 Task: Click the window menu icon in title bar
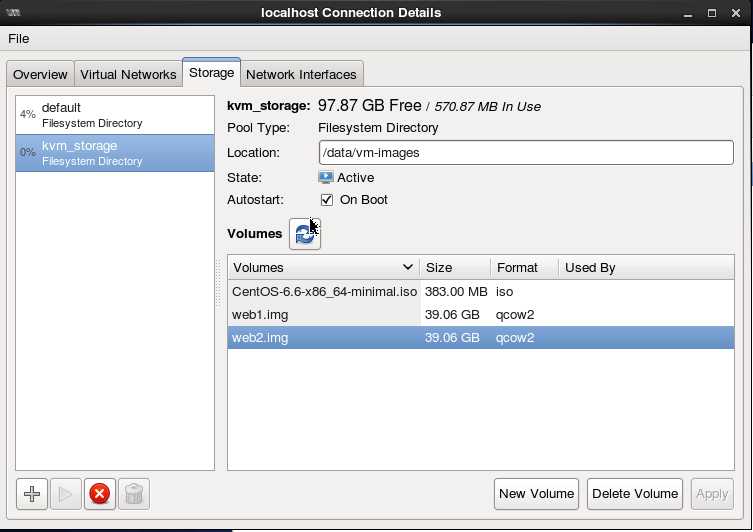click(13, 13)
